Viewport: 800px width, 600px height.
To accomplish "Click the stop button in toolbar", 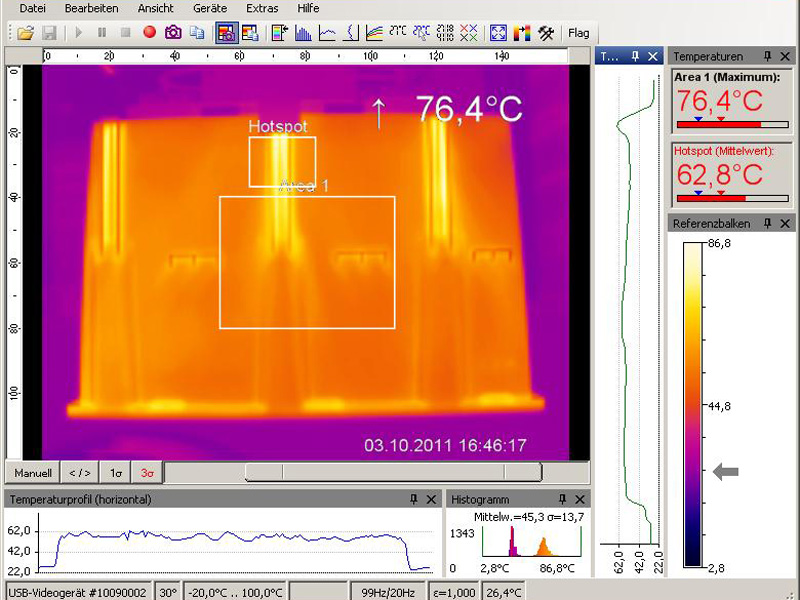I will [x=126, y=33].
